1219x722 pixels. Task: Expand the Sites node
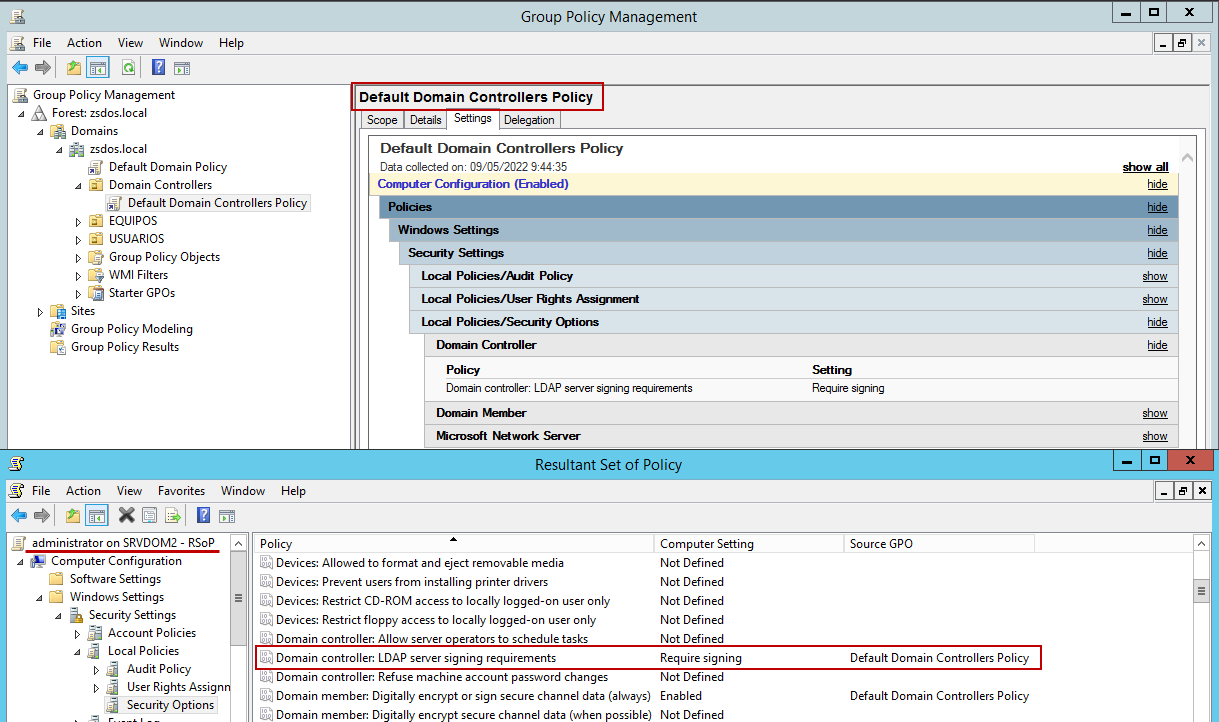click(x=41, y=311)
